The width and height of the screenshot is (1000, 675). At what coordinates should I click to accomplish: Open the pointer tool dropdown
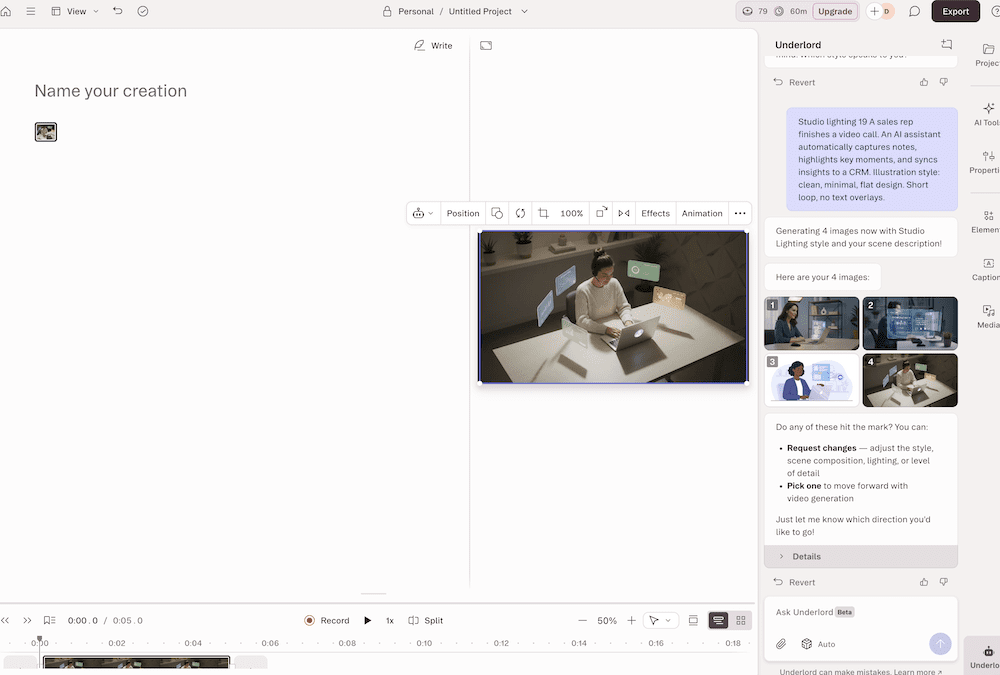(x=660, y=620)
